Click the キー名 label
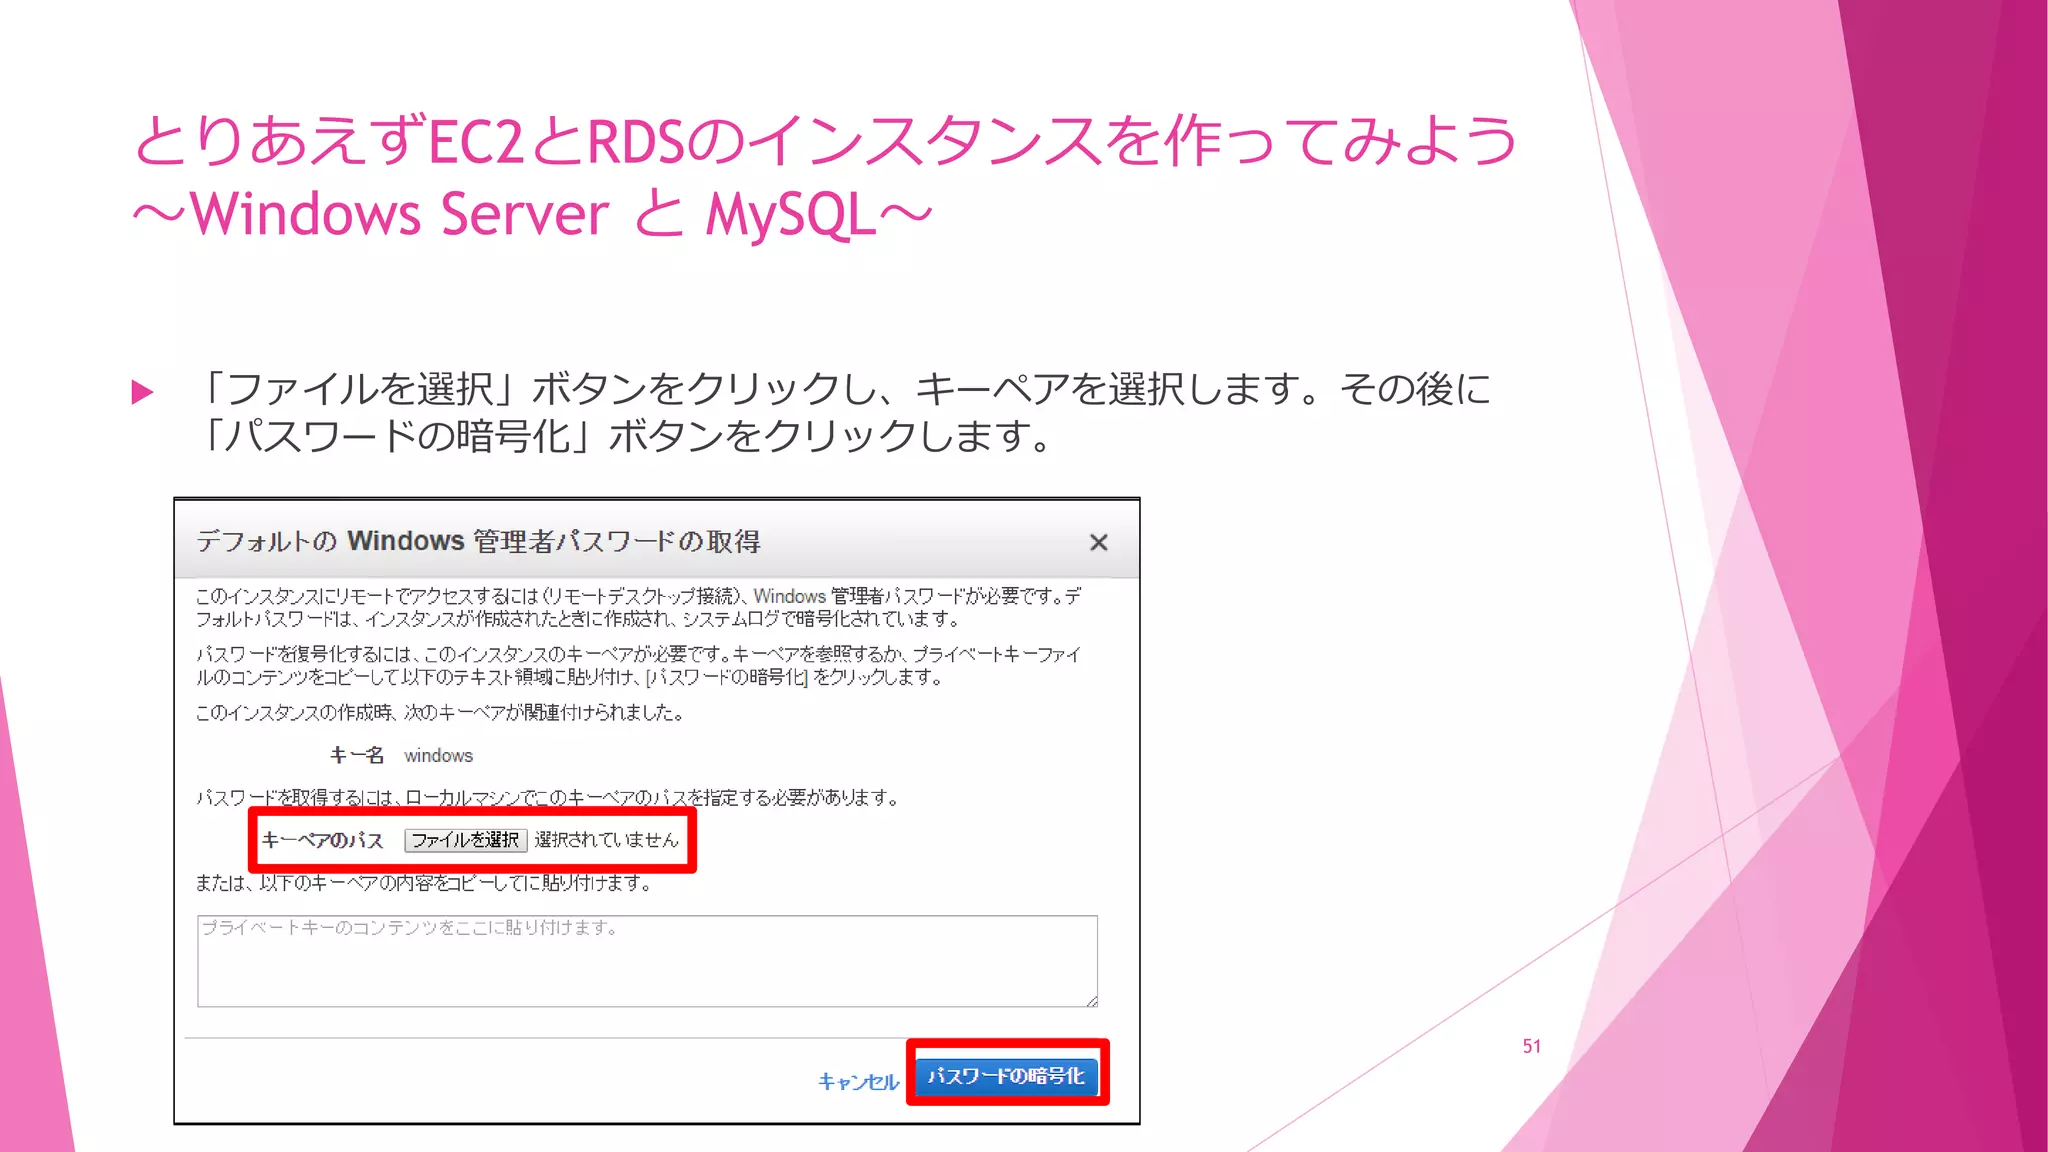 pyautogui.click(x=357, y=755)
